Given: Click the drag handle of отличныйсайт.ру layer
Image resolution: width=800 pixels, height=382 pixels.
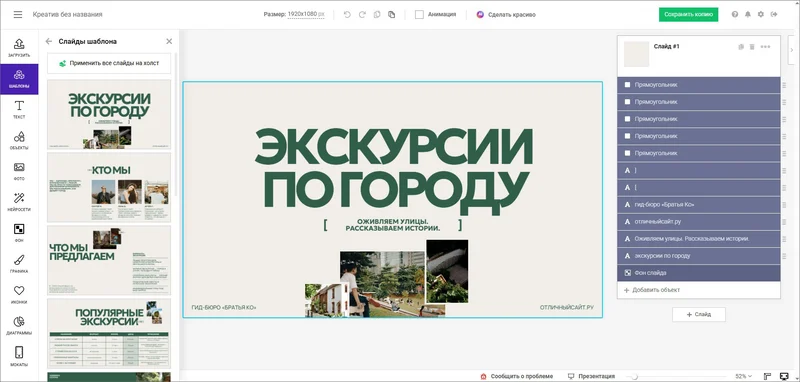Looking at the screenshot, I should point(784,222).
